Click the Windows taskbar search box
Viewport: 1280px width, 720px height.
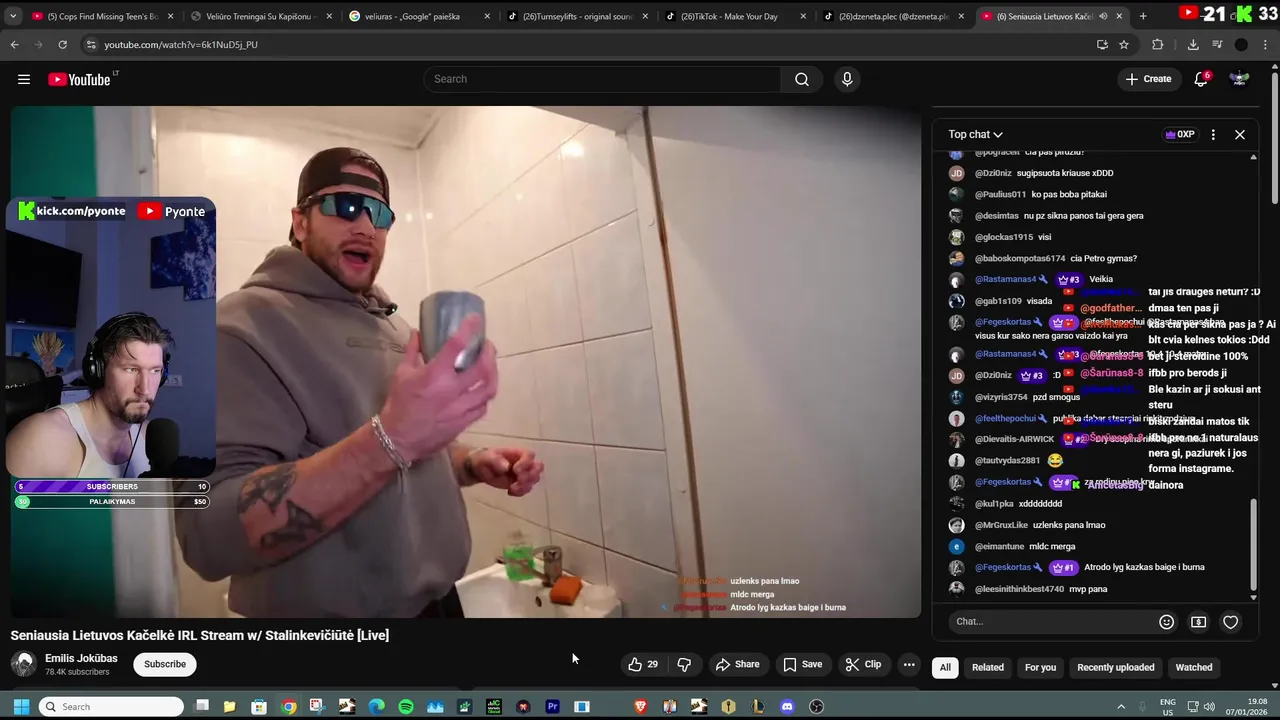111,707
